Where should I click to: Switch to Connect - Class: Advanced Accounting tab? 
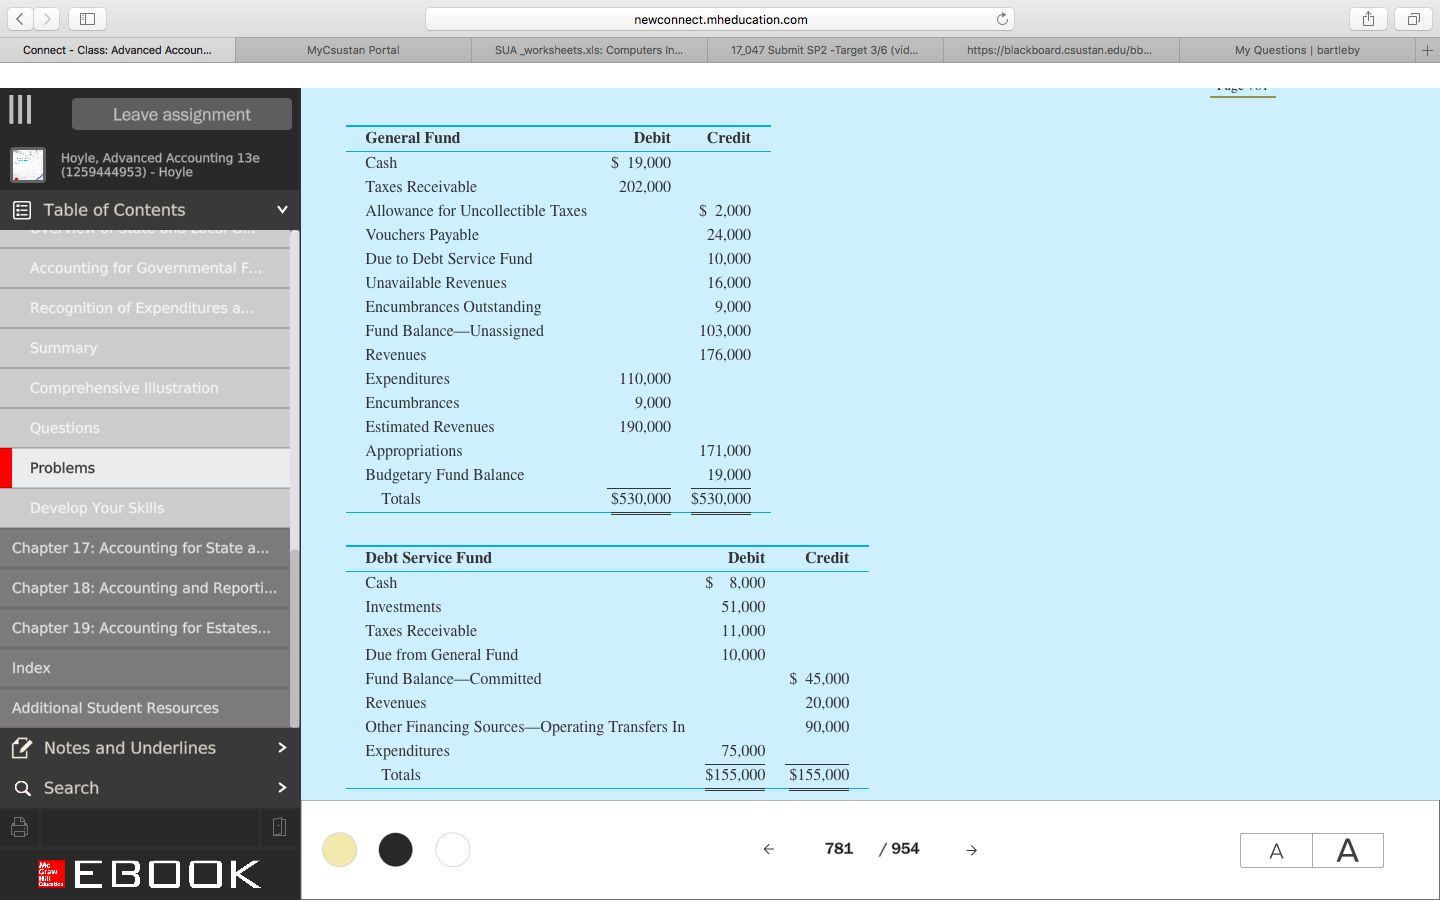[x=118, y=50]
